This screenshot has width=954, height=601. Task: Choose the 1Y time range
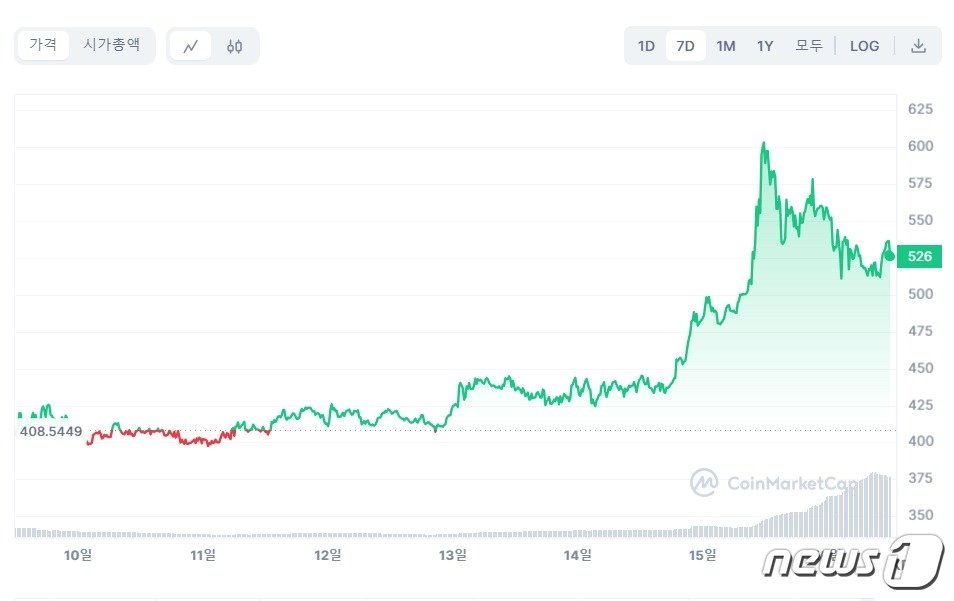pos(765,46)
